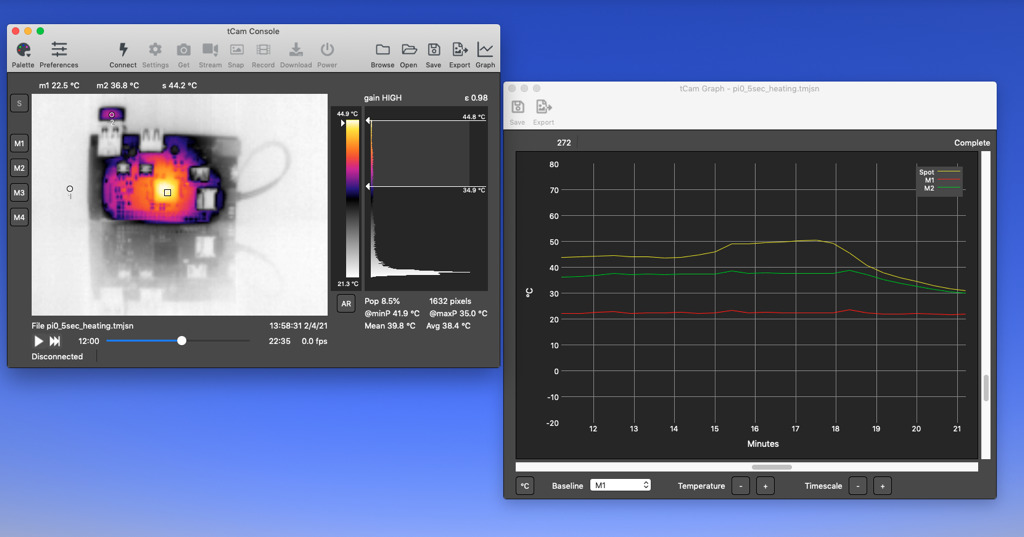Toggle the S spot meter button

pos(19,103)
